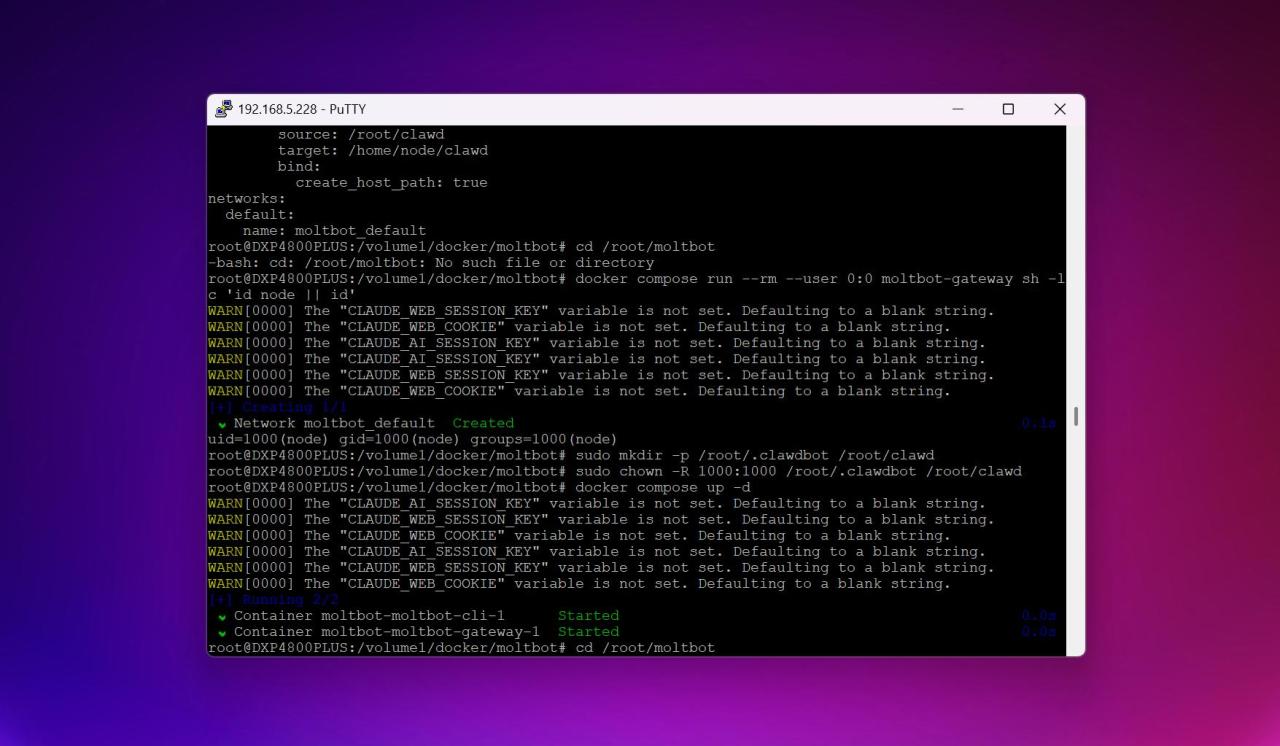The width and height of the screenshot is (1280, 746).
Task: Click the '-bash: cd: /root/moltbot: No such file' error
Action: tap(431, 262)
